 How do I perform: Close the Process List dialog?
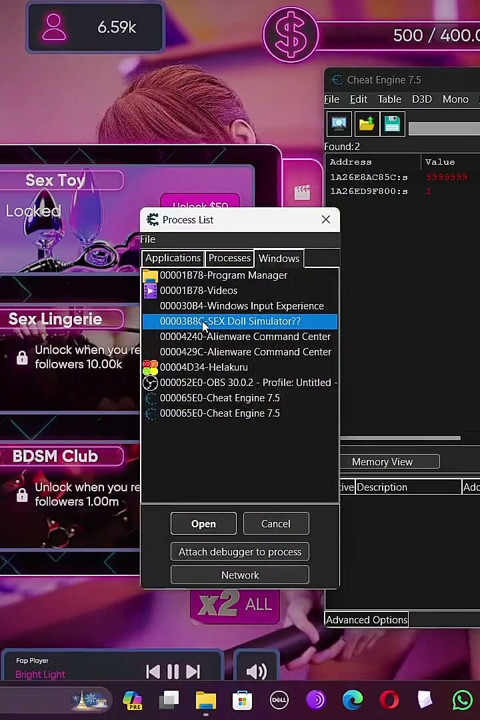[326, 219]
